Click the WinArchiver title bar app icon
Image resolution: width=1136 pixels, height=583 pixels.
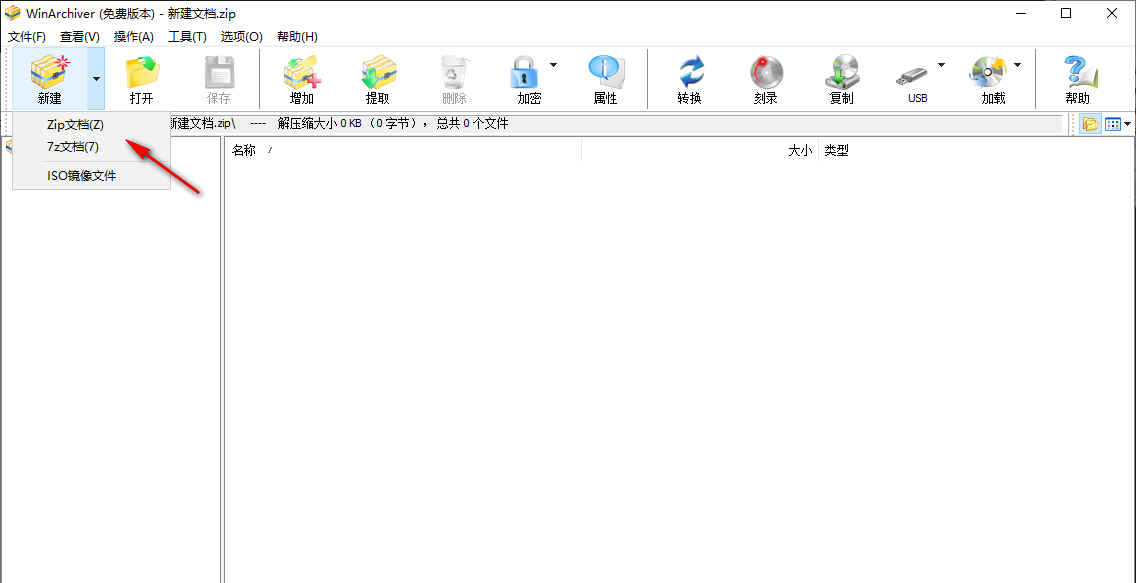point(12,14)
